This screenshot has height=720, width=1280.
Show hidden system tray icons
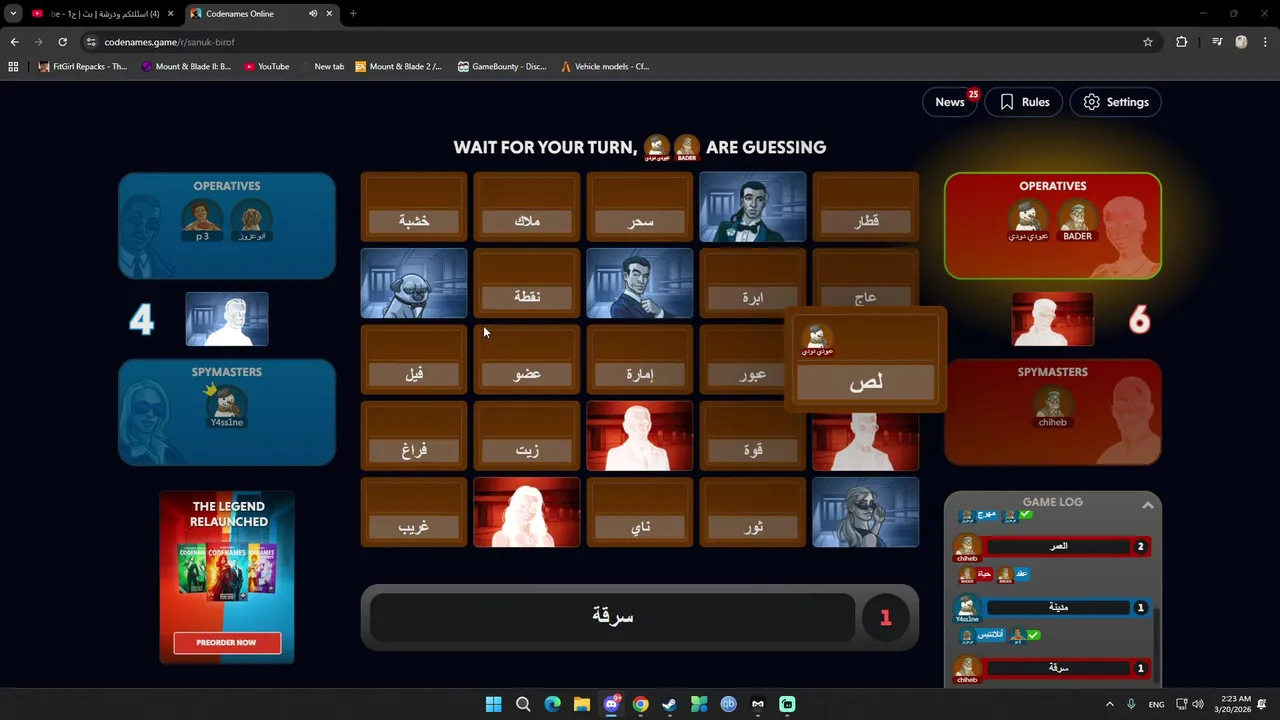tap(1109, 704)
